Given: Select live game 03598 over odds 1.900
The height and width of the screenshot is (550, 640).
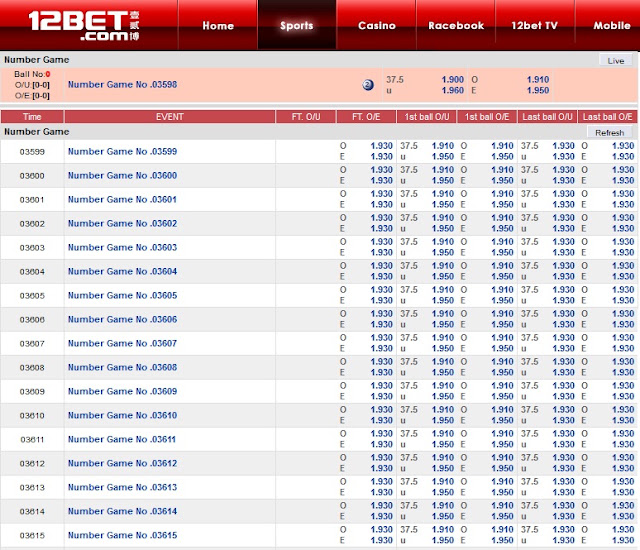Looking at the screenshot, I should pyautogui.click(x=453, y=80).
